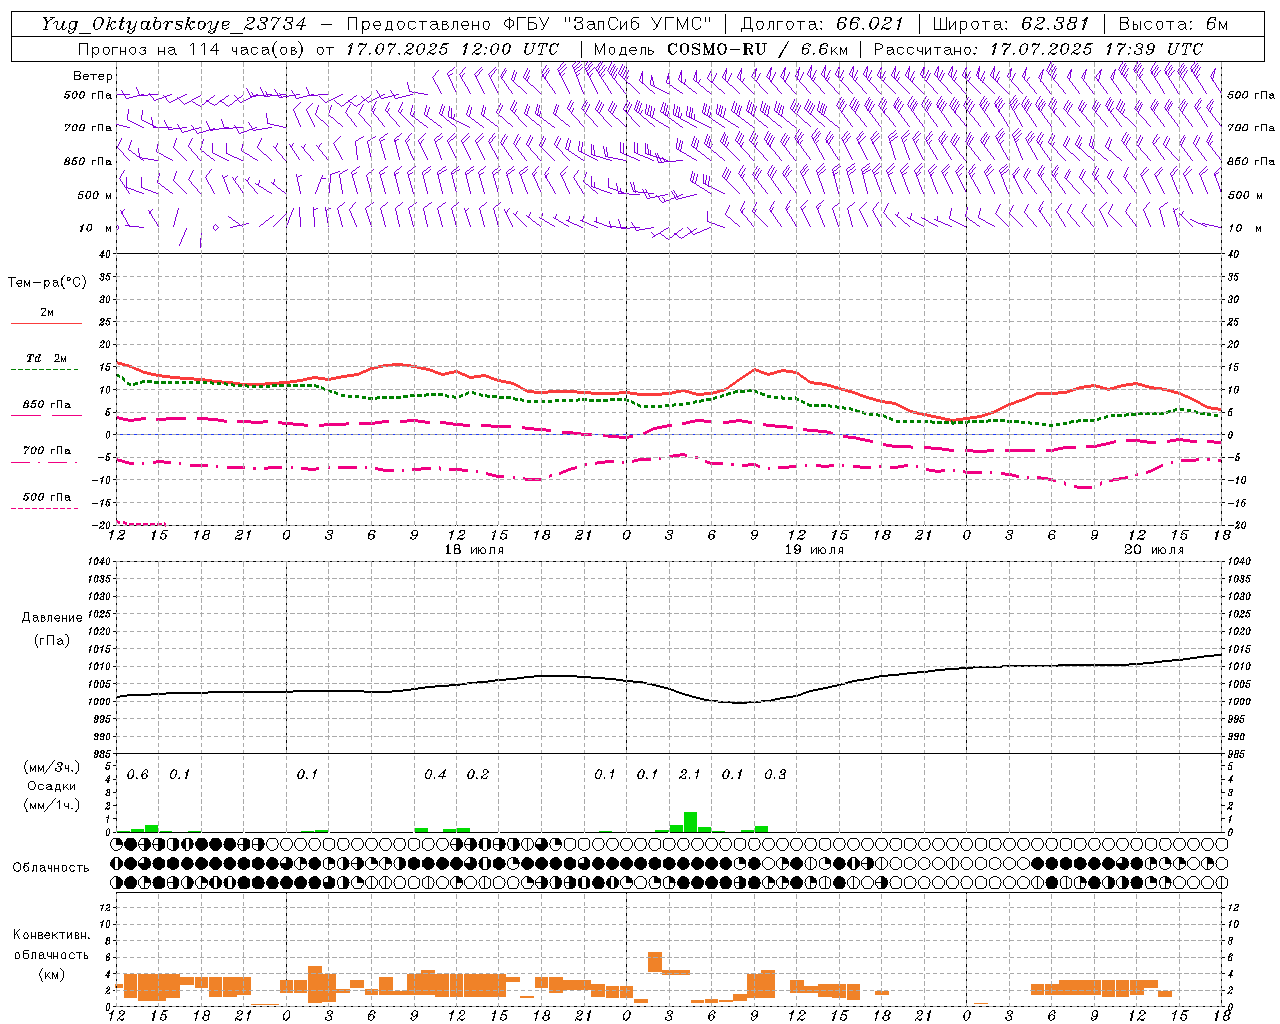Click the "Осадки" precipitation label
This screenshot has width=1280, height=1024.
click(x=52, y=786)
